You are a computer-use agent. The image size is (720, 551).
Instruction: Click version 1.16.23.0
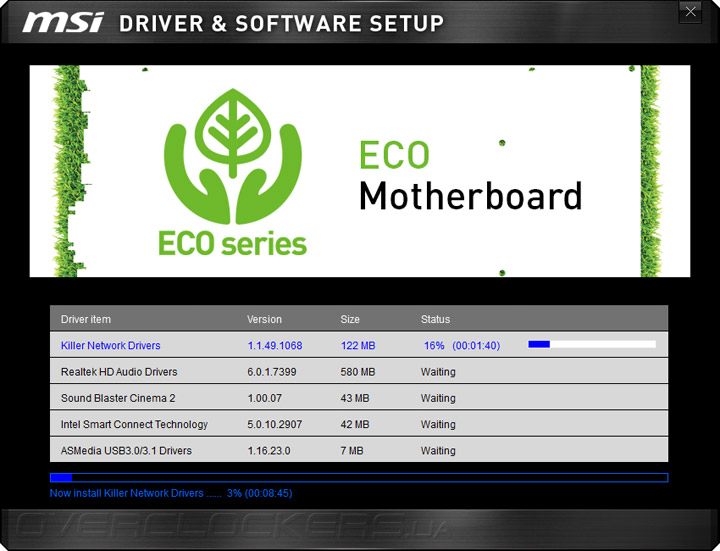pyautogui.click(x=269, y=450)
